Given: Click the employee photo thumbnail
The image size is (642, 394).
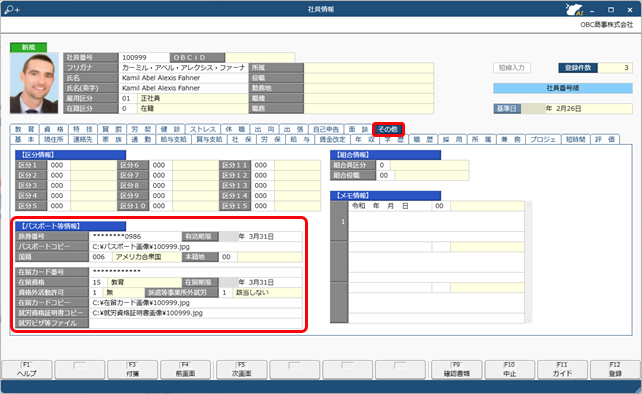Looking at the screenshot, I should tap(34, 83).
